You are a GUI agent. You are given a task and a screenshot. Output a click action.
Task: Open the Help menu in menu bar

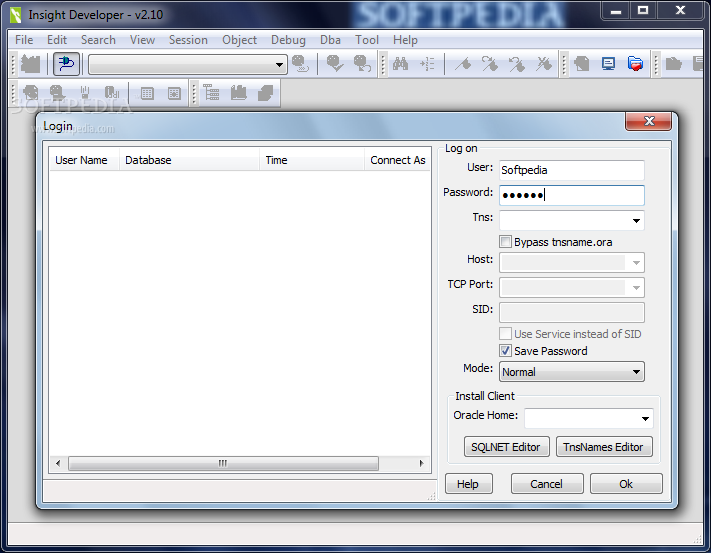click(405, 40)
